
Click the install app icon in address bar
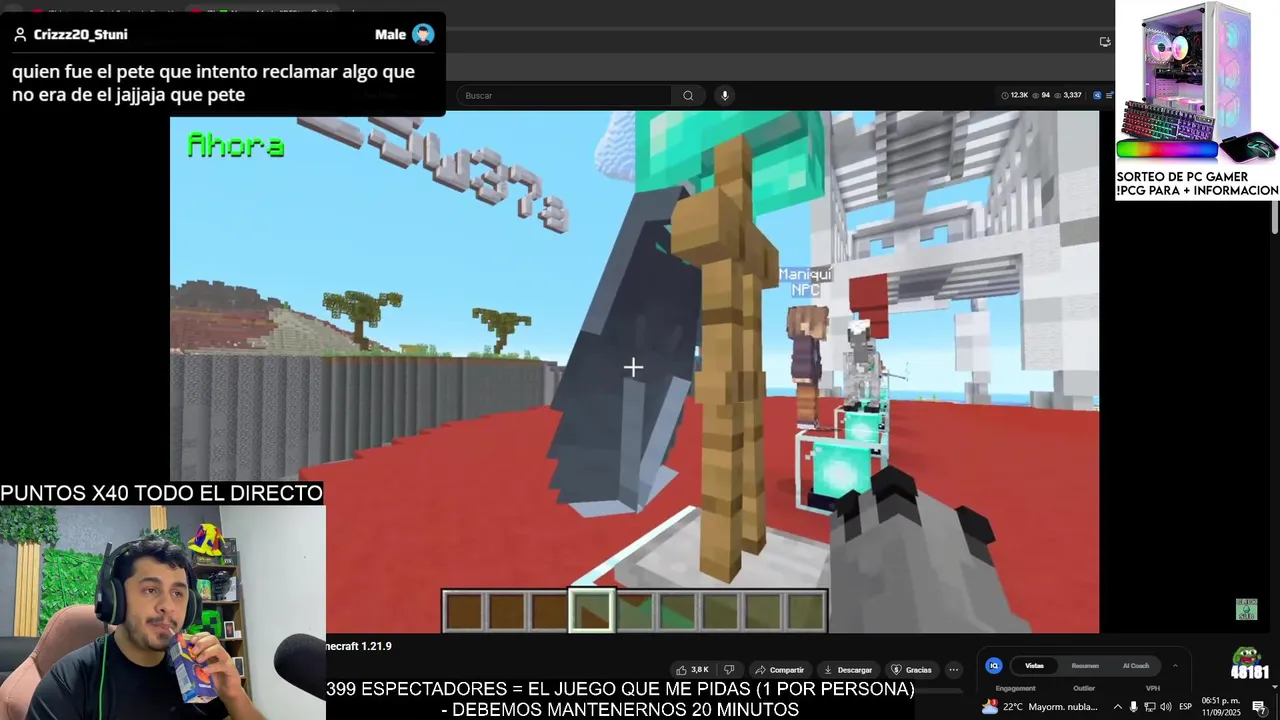[1105, 42]
